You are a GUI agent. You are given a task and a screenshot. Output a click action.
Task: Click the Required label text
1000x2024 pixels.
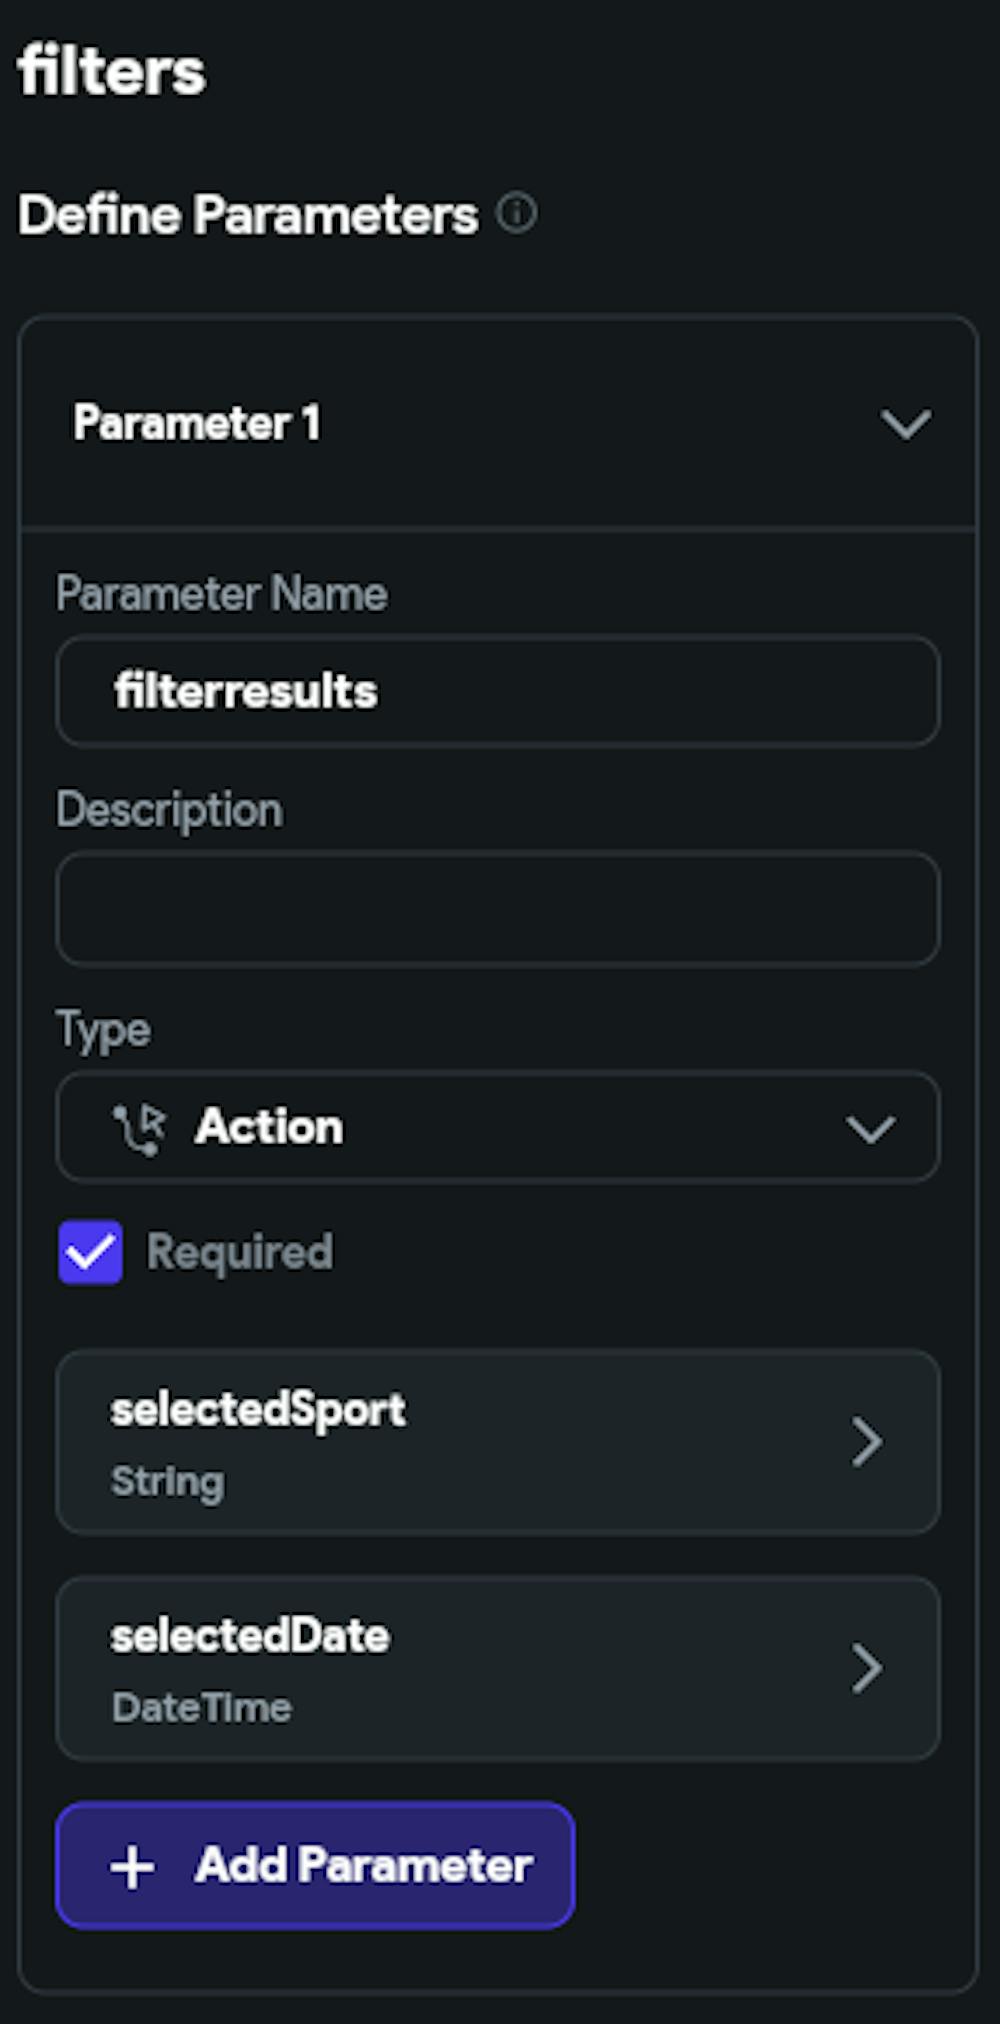[240, 1252]
